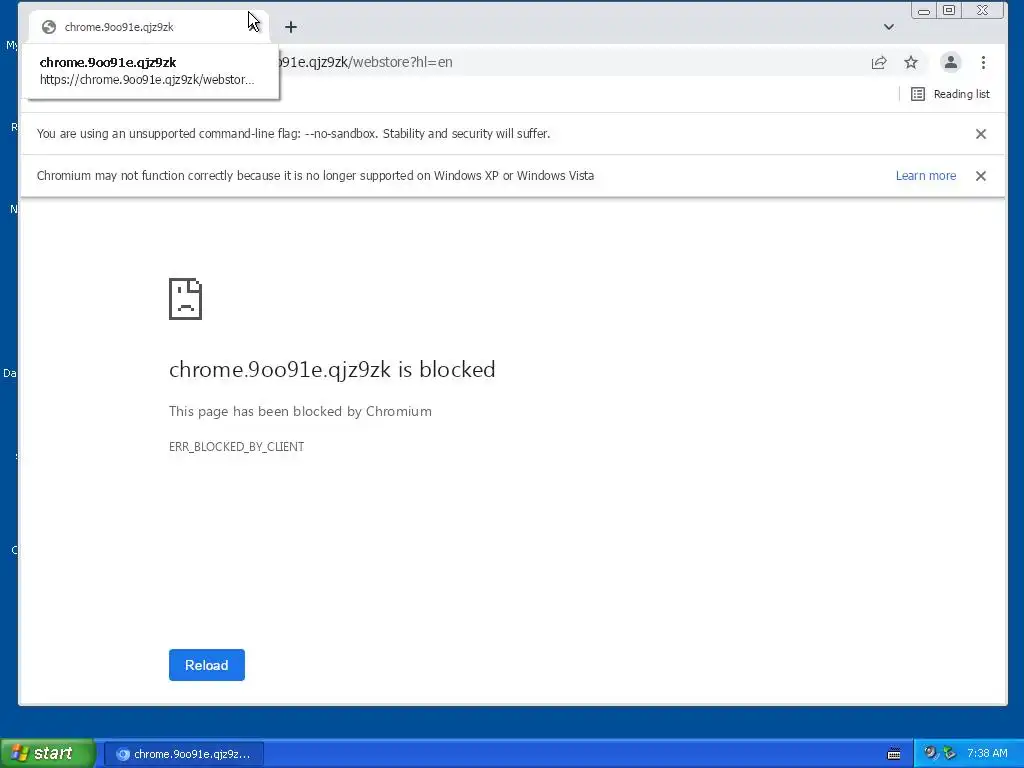The width and height of the screenshot is (1024, 768).
Task: Dismiss the Windows XP unsupported infobar
Action: (x=981, y=176)
